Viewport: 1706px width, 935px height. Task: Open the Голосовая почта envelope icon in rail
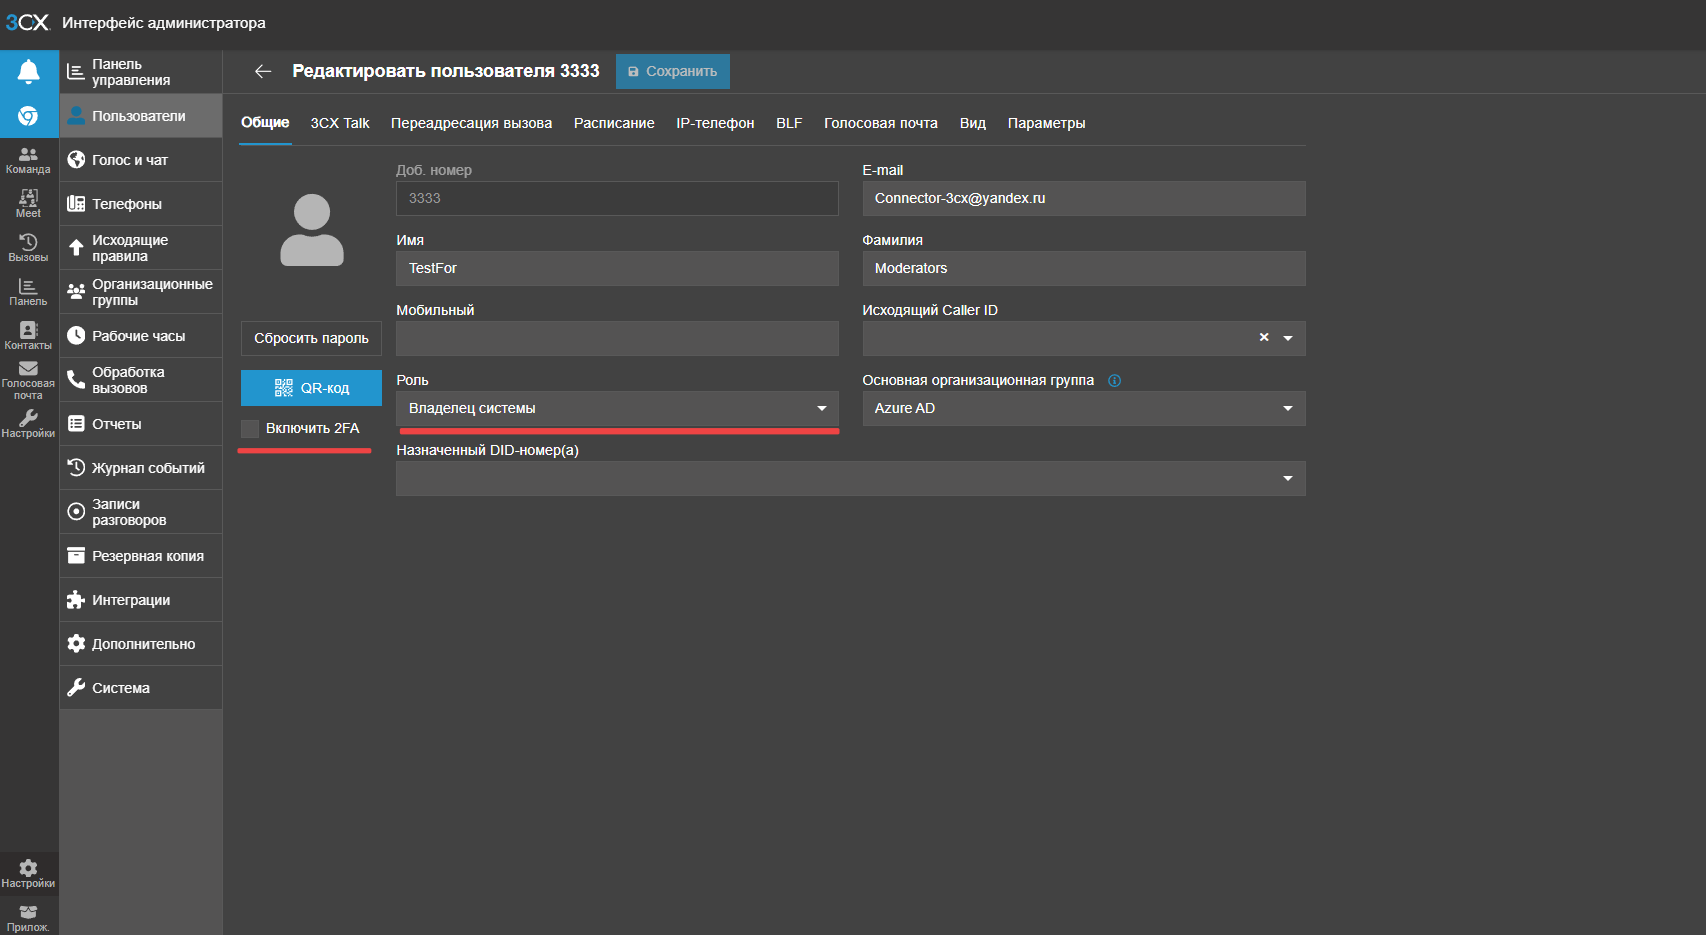pos(28,380)
